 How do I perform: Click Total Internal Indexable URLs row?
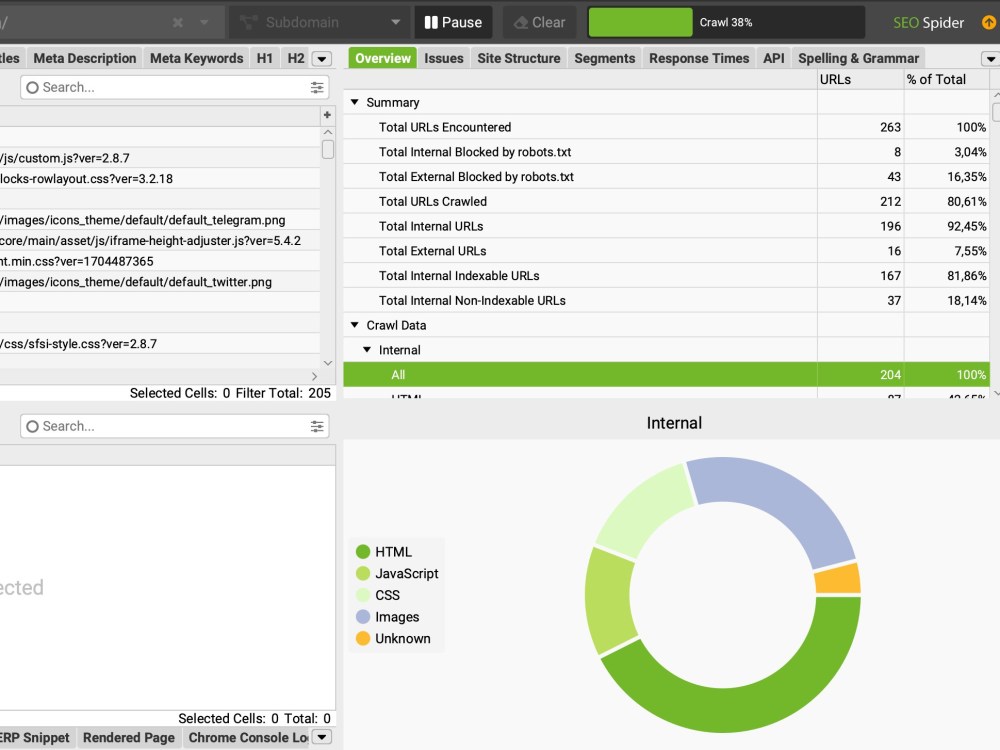click(x=666, y=276)
